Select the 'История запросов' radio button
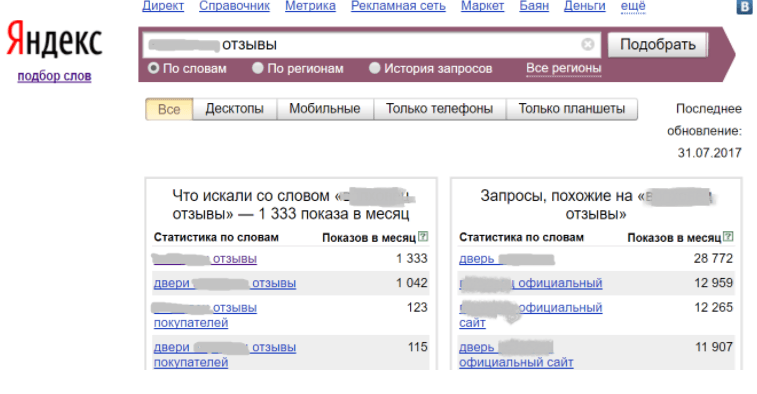The height and width of the screenshot is (394, 757). coord(375,68)
